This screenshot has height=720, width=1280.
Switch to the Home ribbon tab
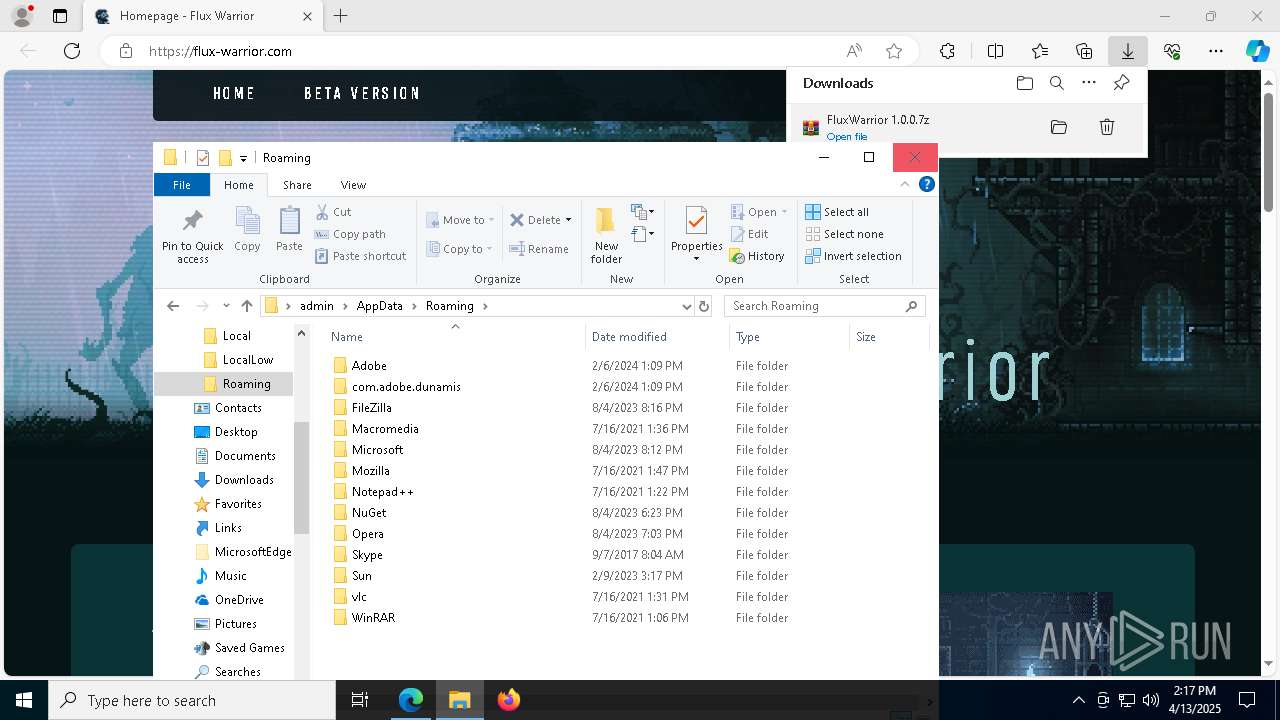click(x=239, y=185)
